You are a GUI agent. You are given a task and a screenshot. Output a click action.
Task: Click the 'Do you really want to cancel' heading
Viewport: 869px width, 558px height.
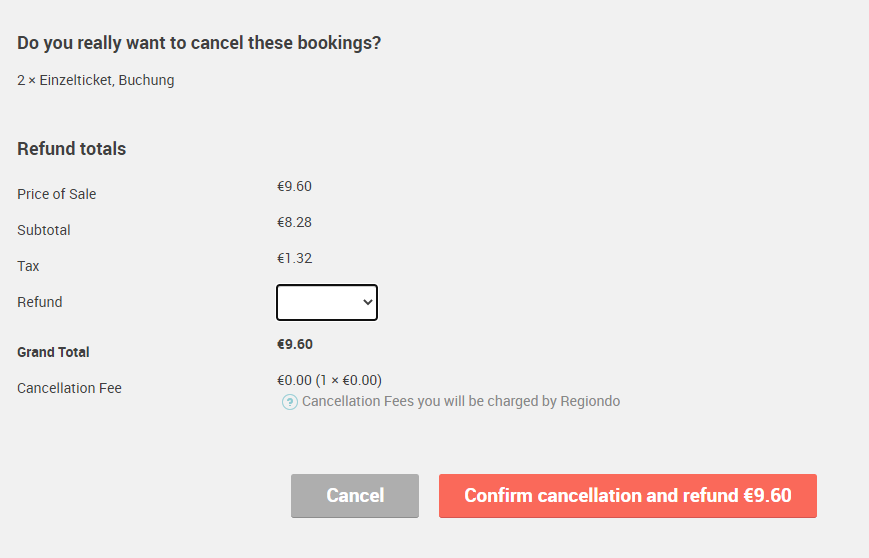click(x=199, y=43)
